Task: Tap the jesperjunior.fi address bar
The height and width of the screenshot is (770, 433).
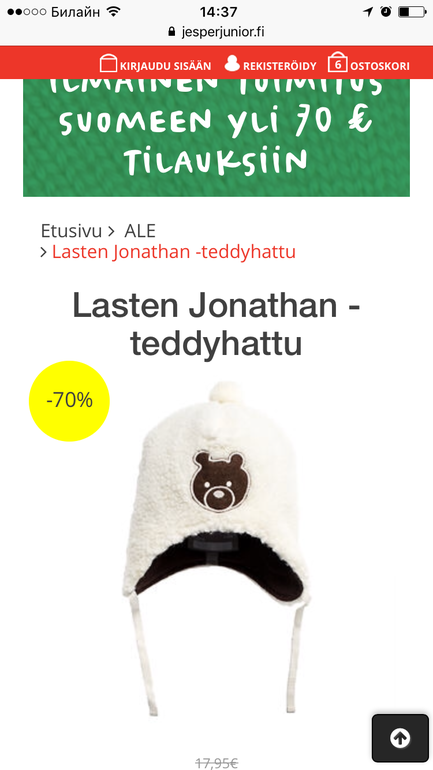Action: click(216, 32)
